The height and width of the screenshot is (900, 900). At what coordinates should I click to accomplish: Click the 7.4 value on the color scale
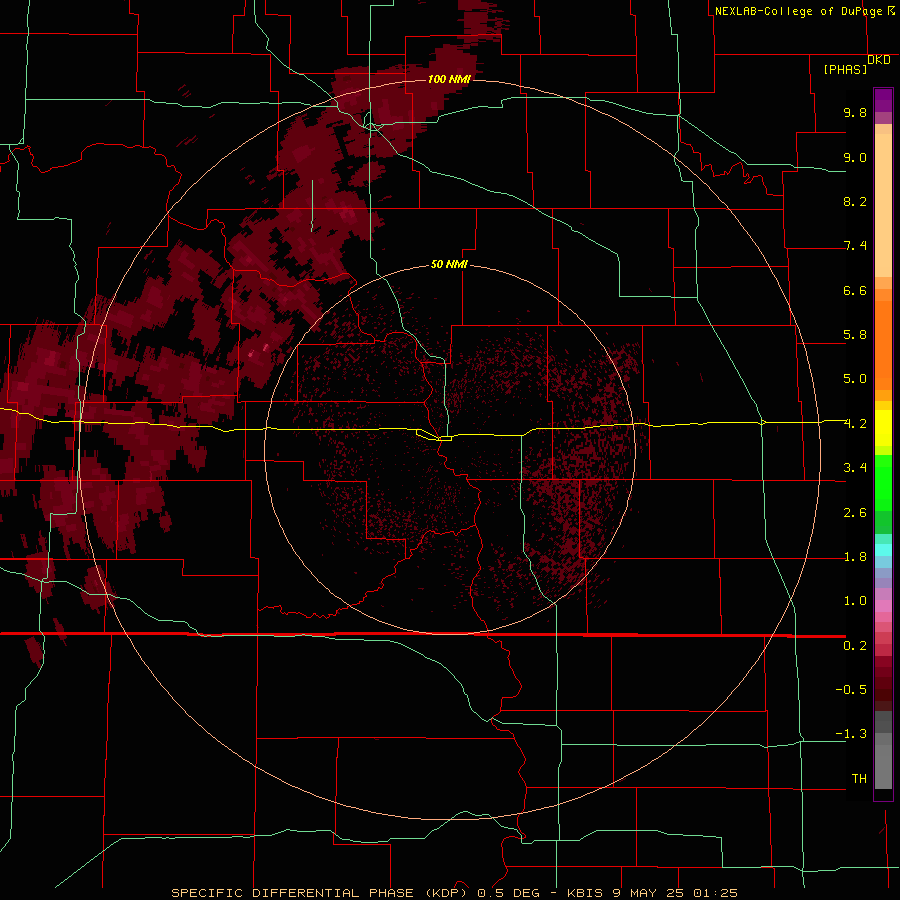(855, 246)
